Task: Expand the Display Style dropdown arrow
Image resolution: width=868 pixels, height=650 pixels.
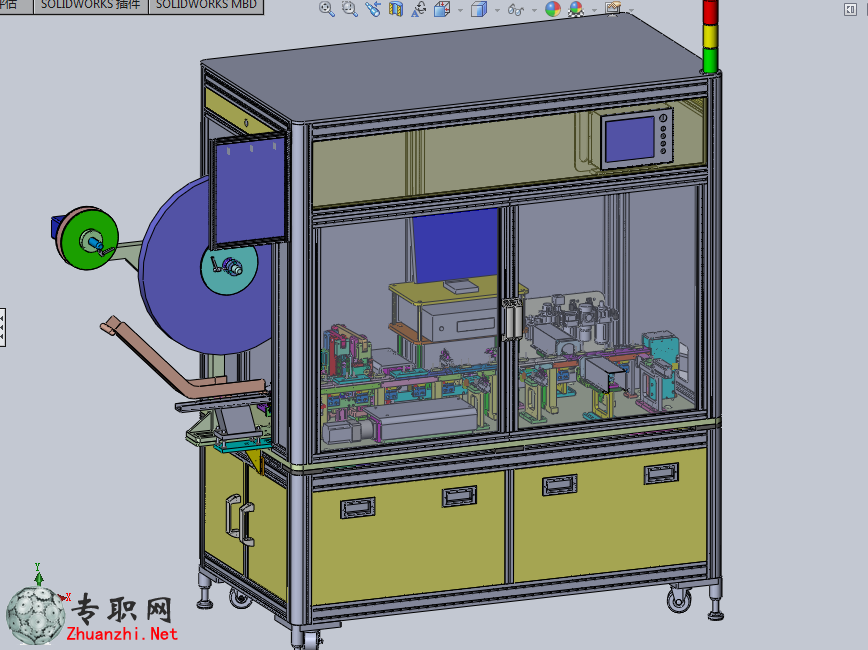Action: pyautogui.click(x=497, y=10)
